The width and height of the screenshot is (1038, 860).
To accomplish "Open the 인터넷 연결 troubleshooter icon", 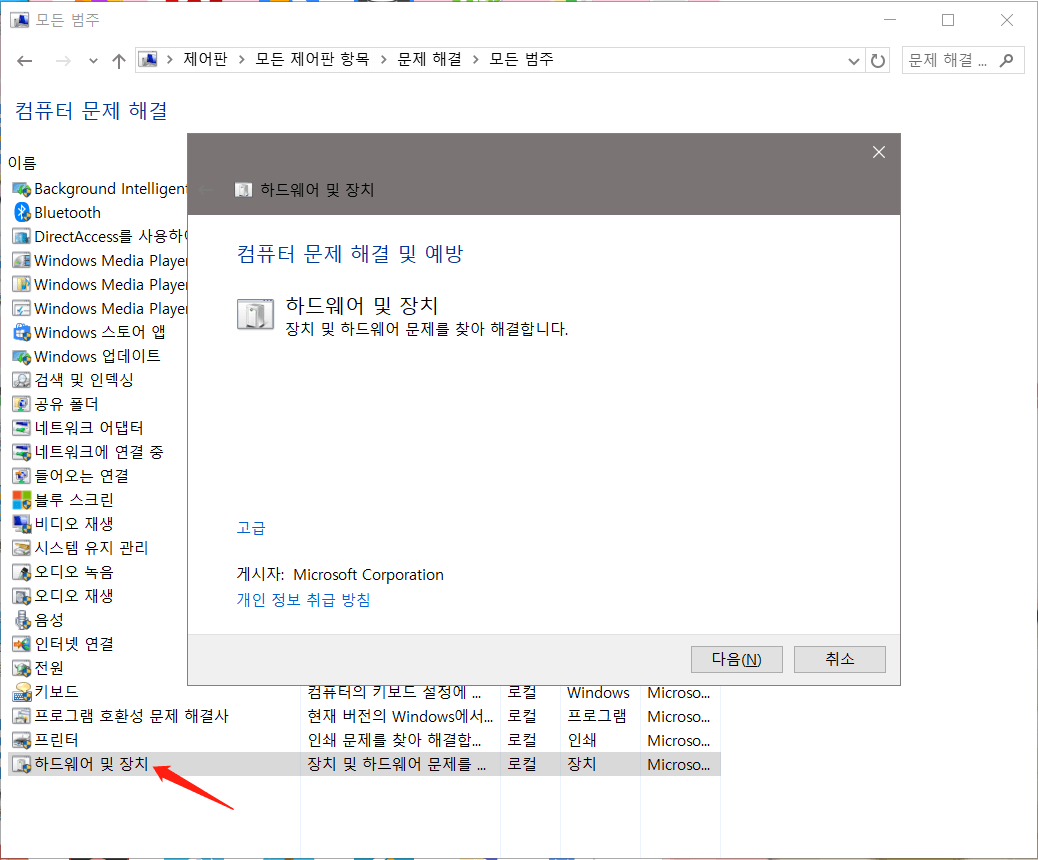I will coord(22,643).
